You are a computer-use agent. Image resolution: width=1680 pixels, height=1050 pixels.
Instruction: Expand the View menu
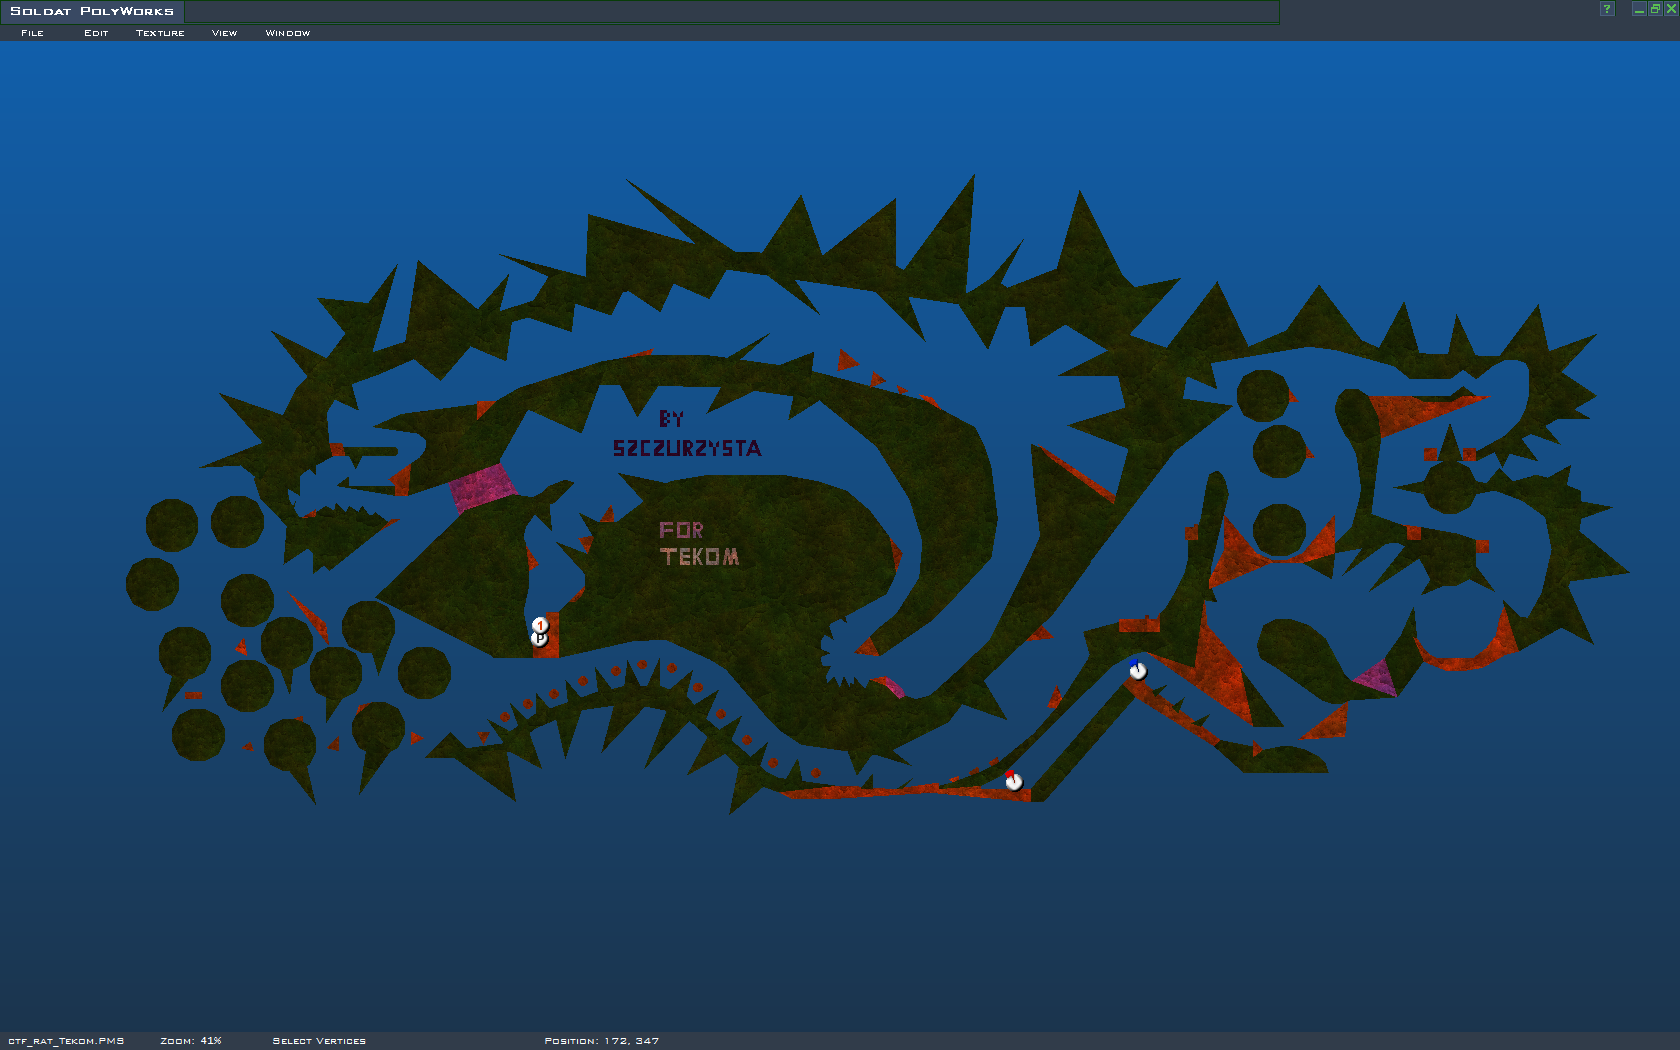224,33
